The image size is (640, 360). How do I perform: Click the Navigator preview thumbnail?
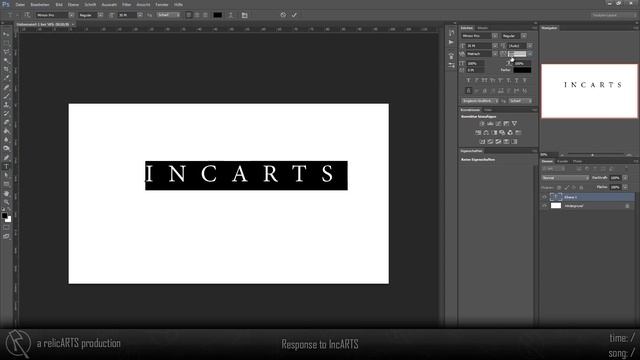(x=589, y=91)
